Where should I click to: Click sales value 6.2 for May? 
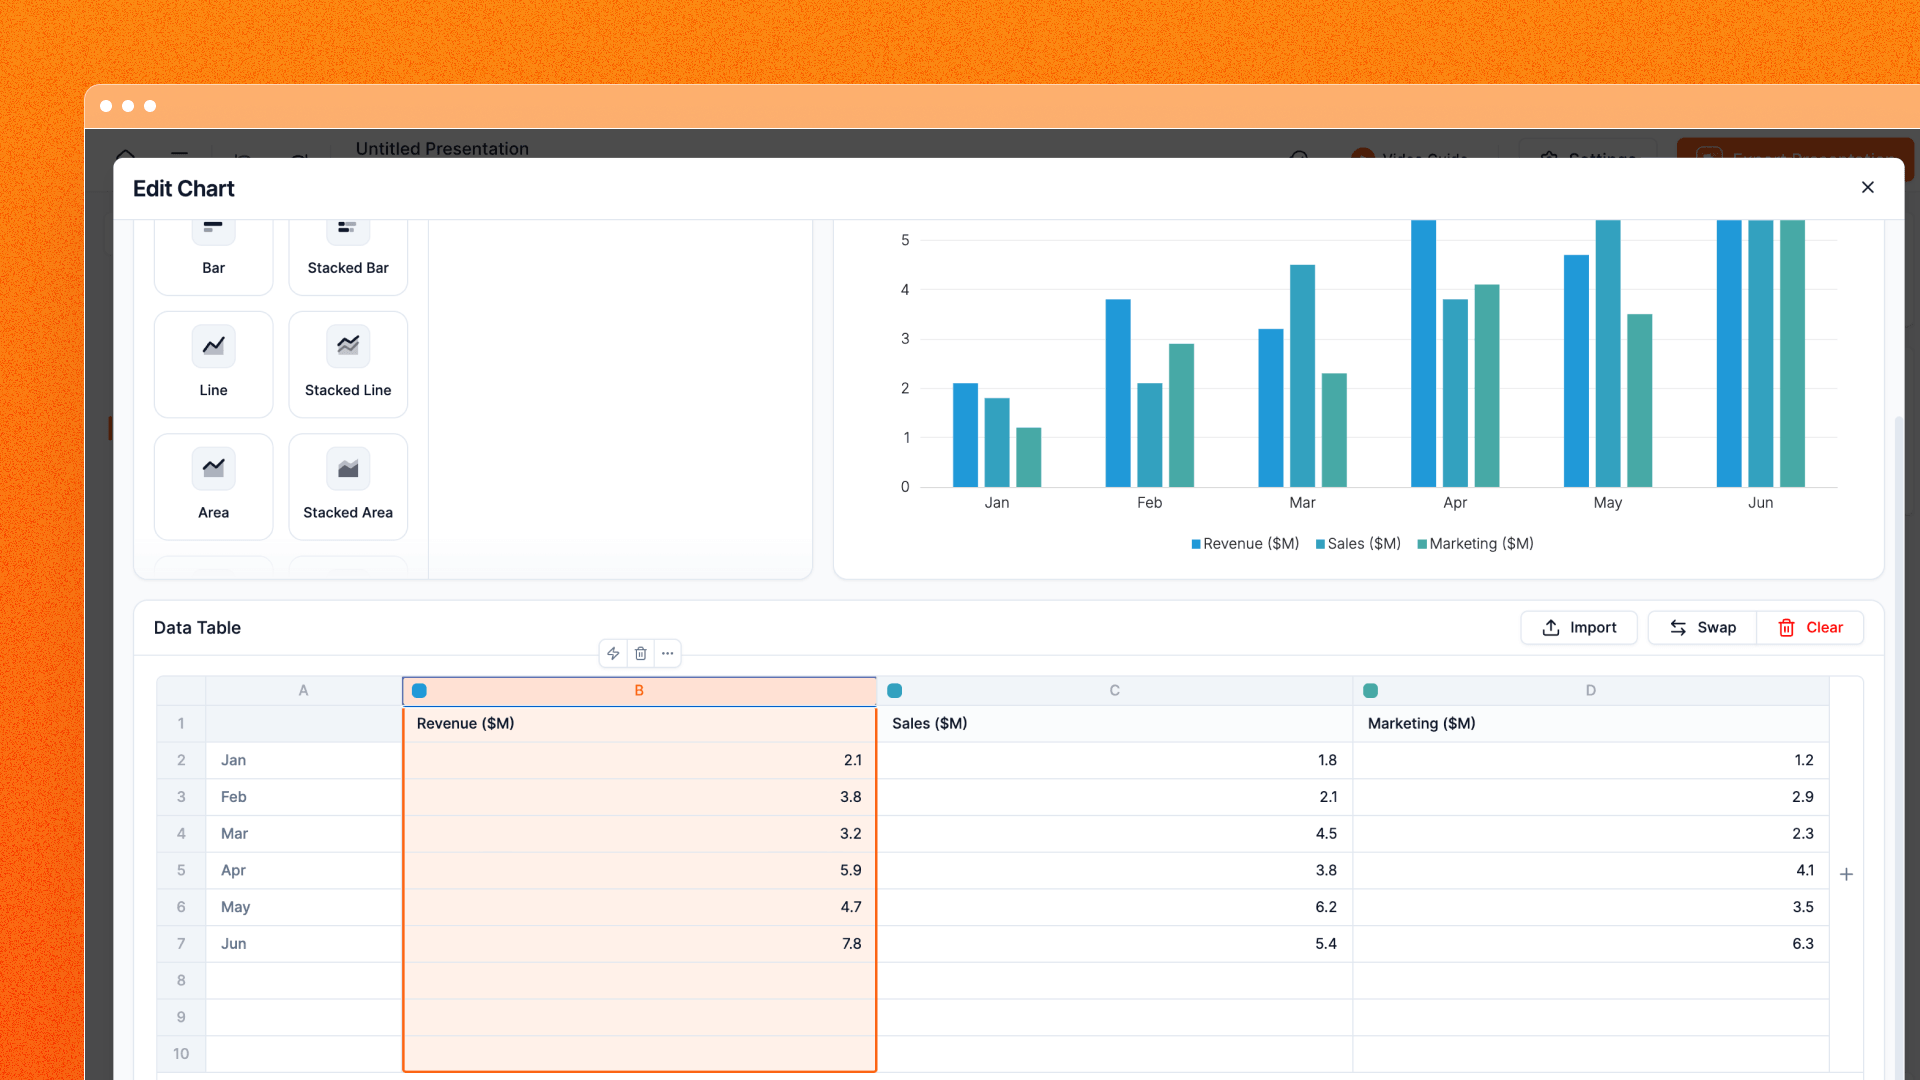click(x=1115, y=907)
